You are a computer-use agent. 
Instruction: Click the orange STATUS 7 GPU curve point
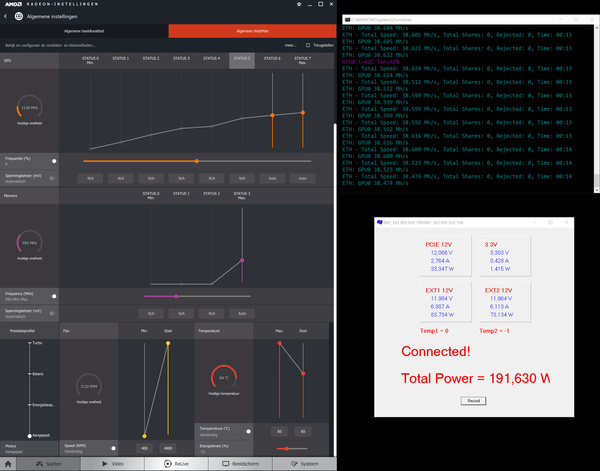[x=303, y=112]
